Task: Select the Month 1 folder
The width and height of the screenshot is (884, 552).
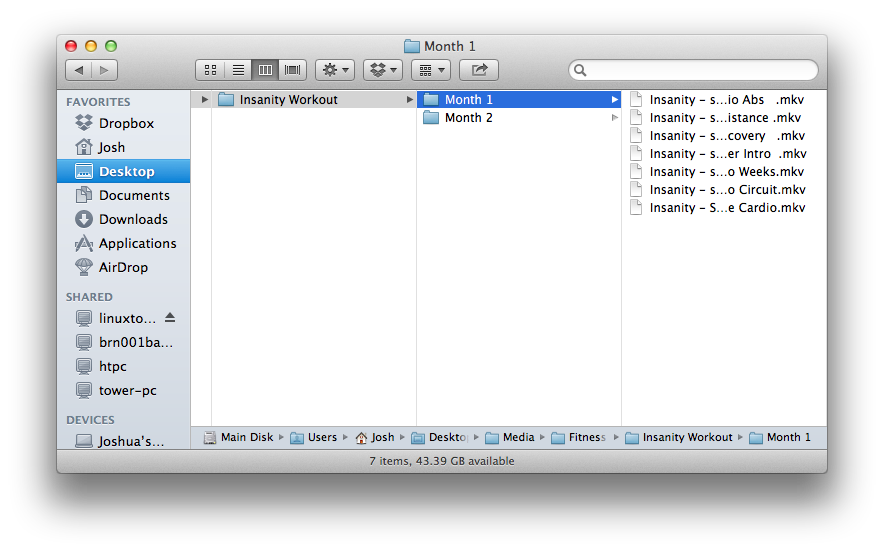Action: coord(519,100)
